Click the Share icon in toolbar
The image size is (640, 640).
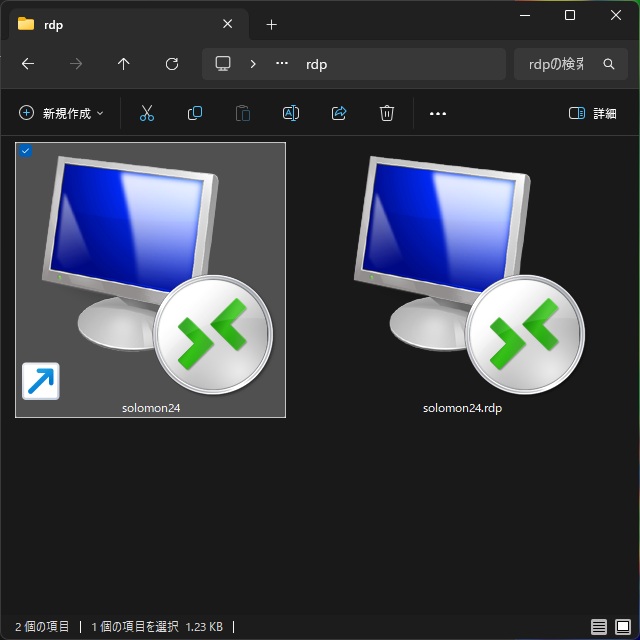pyautogui.click(x=339, y=114)
